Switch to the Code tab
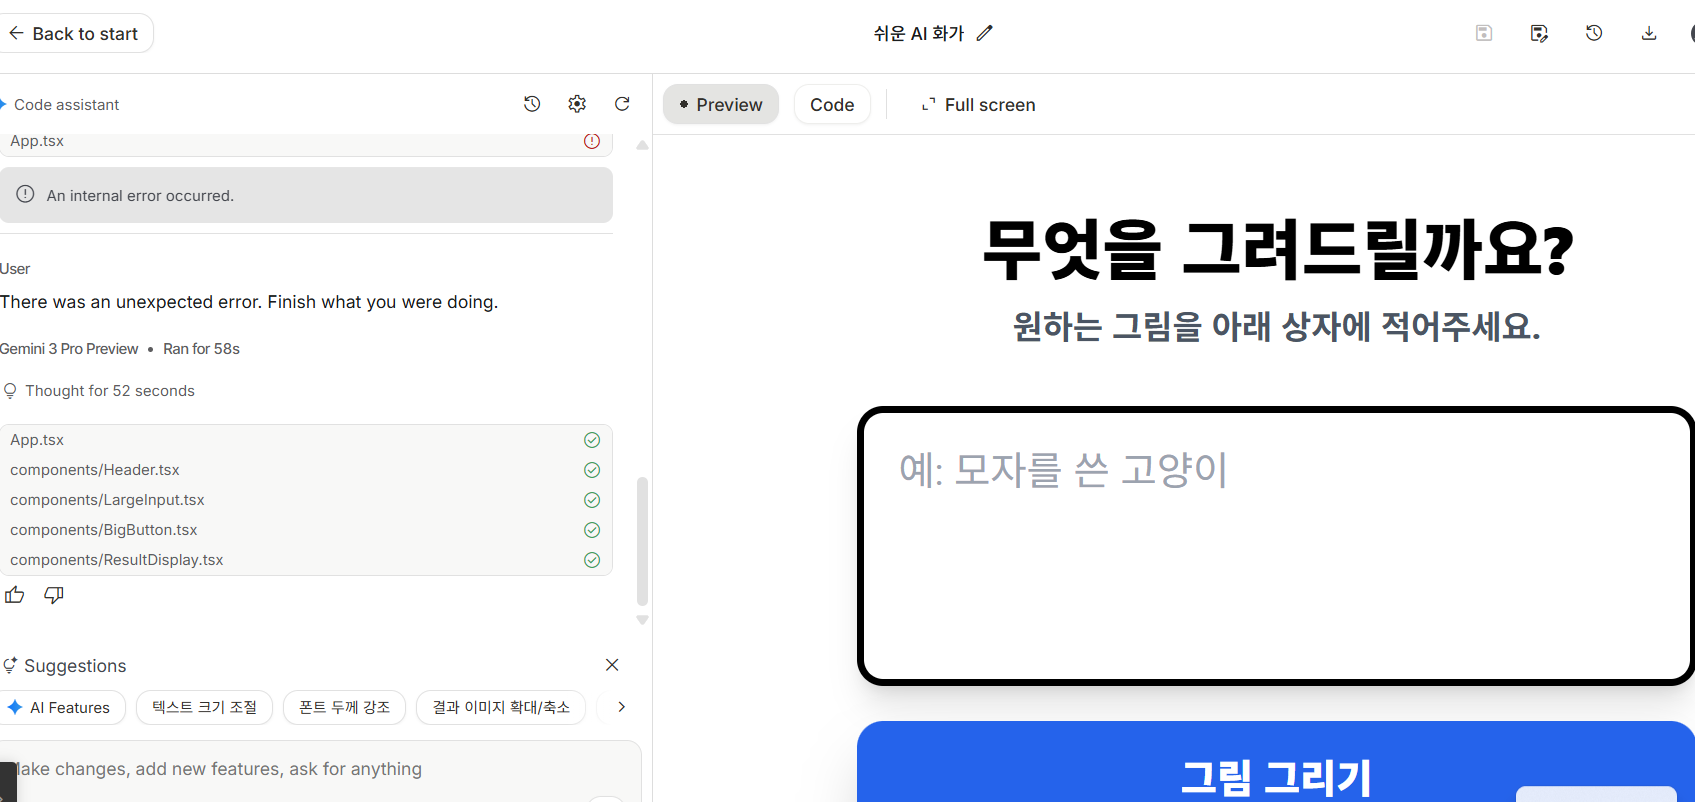The image size is (1695, 802). pyautogui.click(x=831, y=105)
